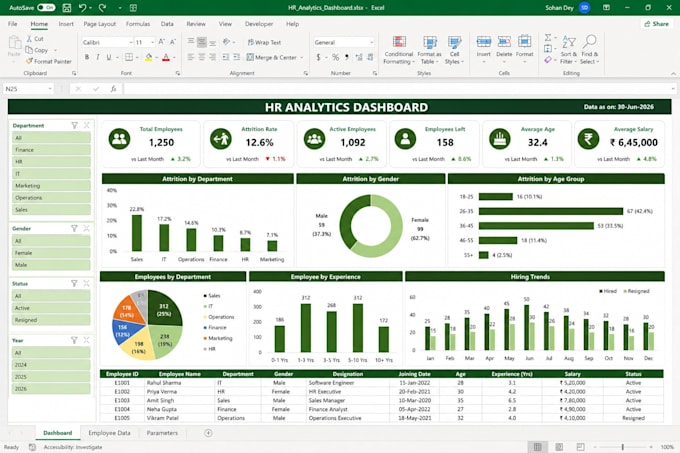Screen dimensions: 680x453
Task: Select Female in Gender slicer
Action: point(51,253)
